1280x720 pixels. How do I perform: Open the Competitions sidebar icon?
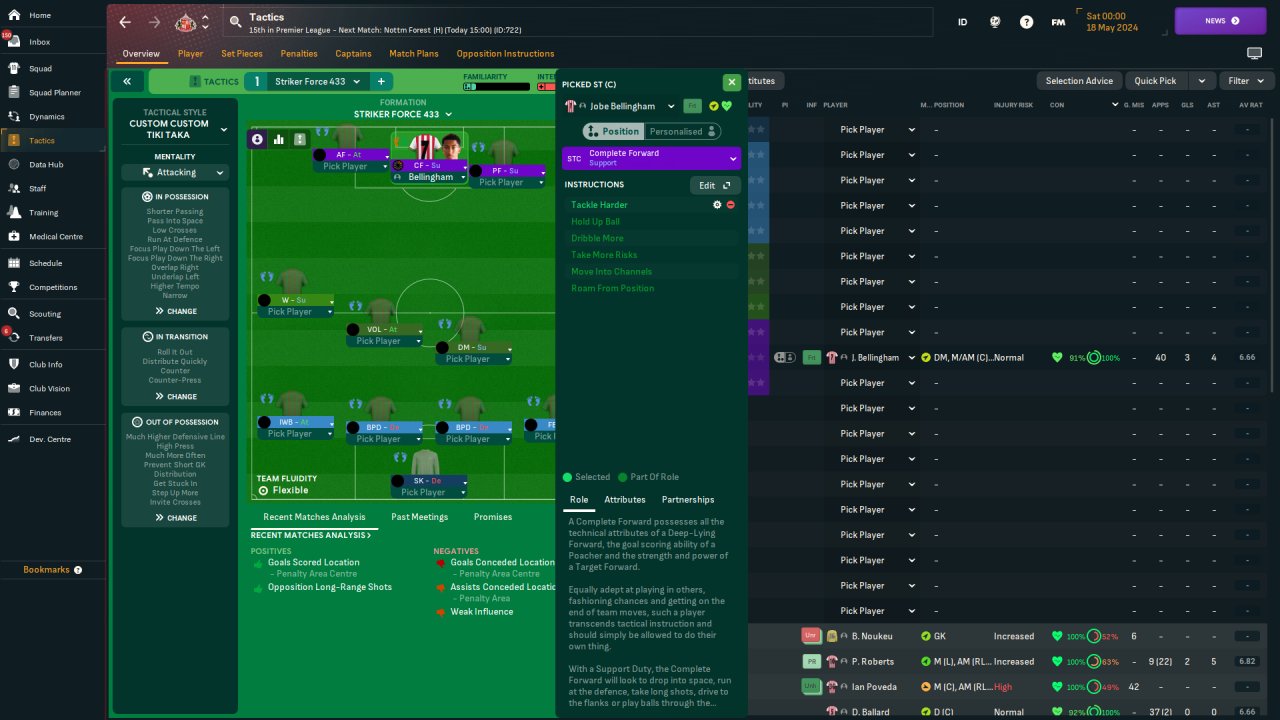[x=15, y=287]
